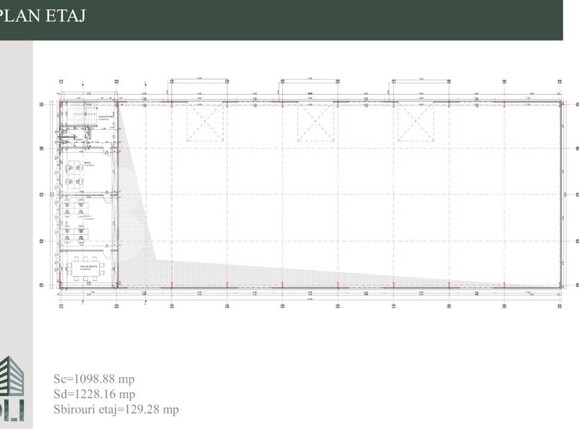Click the conference table in meeting room
This screenshot has height=429, width=579.
[x=86, y=268]
